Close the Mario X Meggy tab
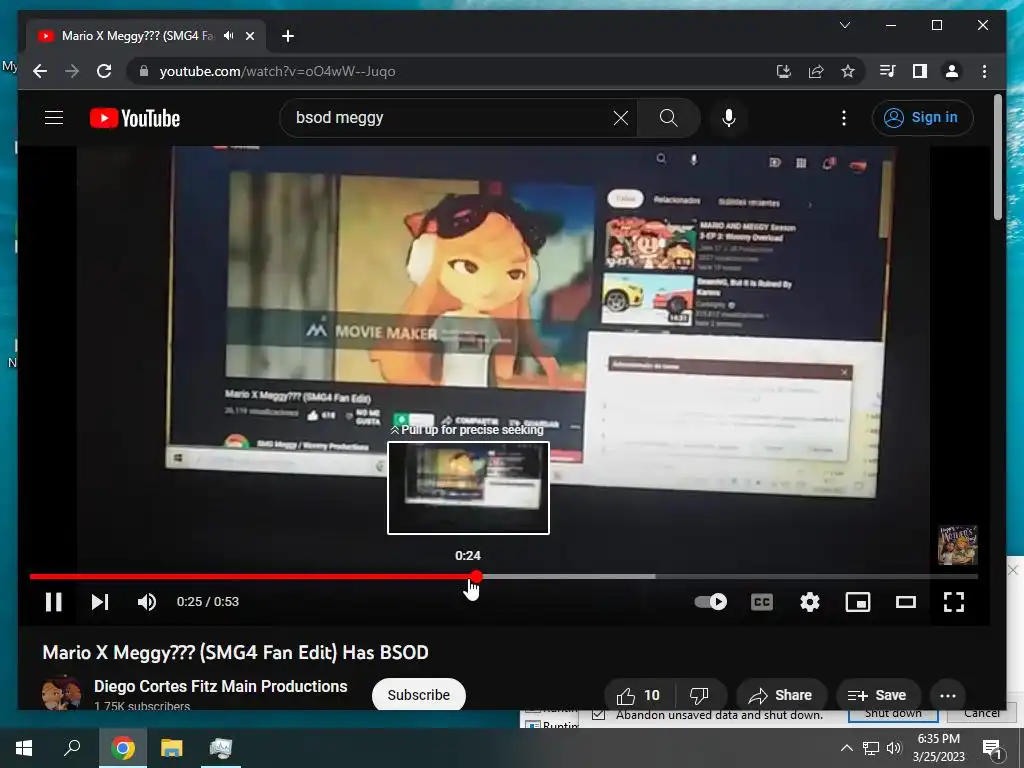The width and height of the screenshot is (1024, 768). point(249,36)
